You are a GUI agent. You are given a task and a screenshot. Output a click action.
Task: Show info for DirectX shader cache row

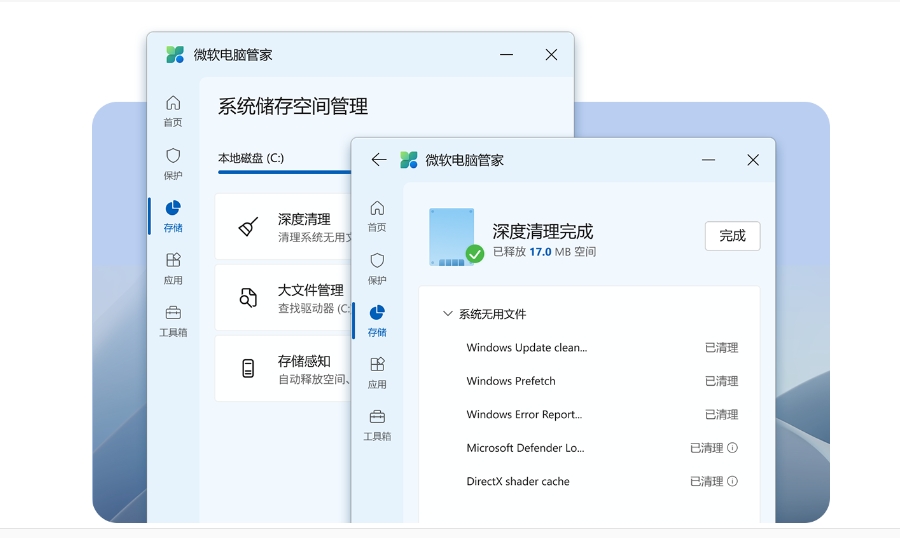click(x=732, y=481)
